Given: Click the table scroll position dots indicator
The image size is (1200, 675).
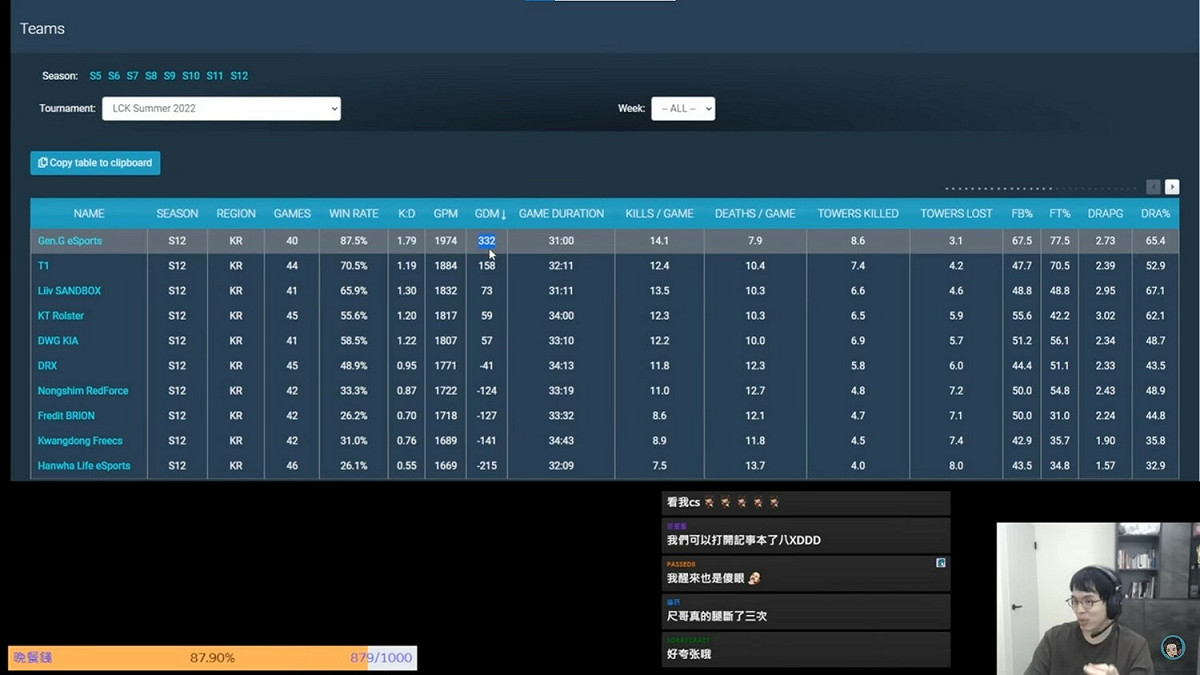Looking at the screenshot, I should pyautogui.click(x=1042, y=188).
